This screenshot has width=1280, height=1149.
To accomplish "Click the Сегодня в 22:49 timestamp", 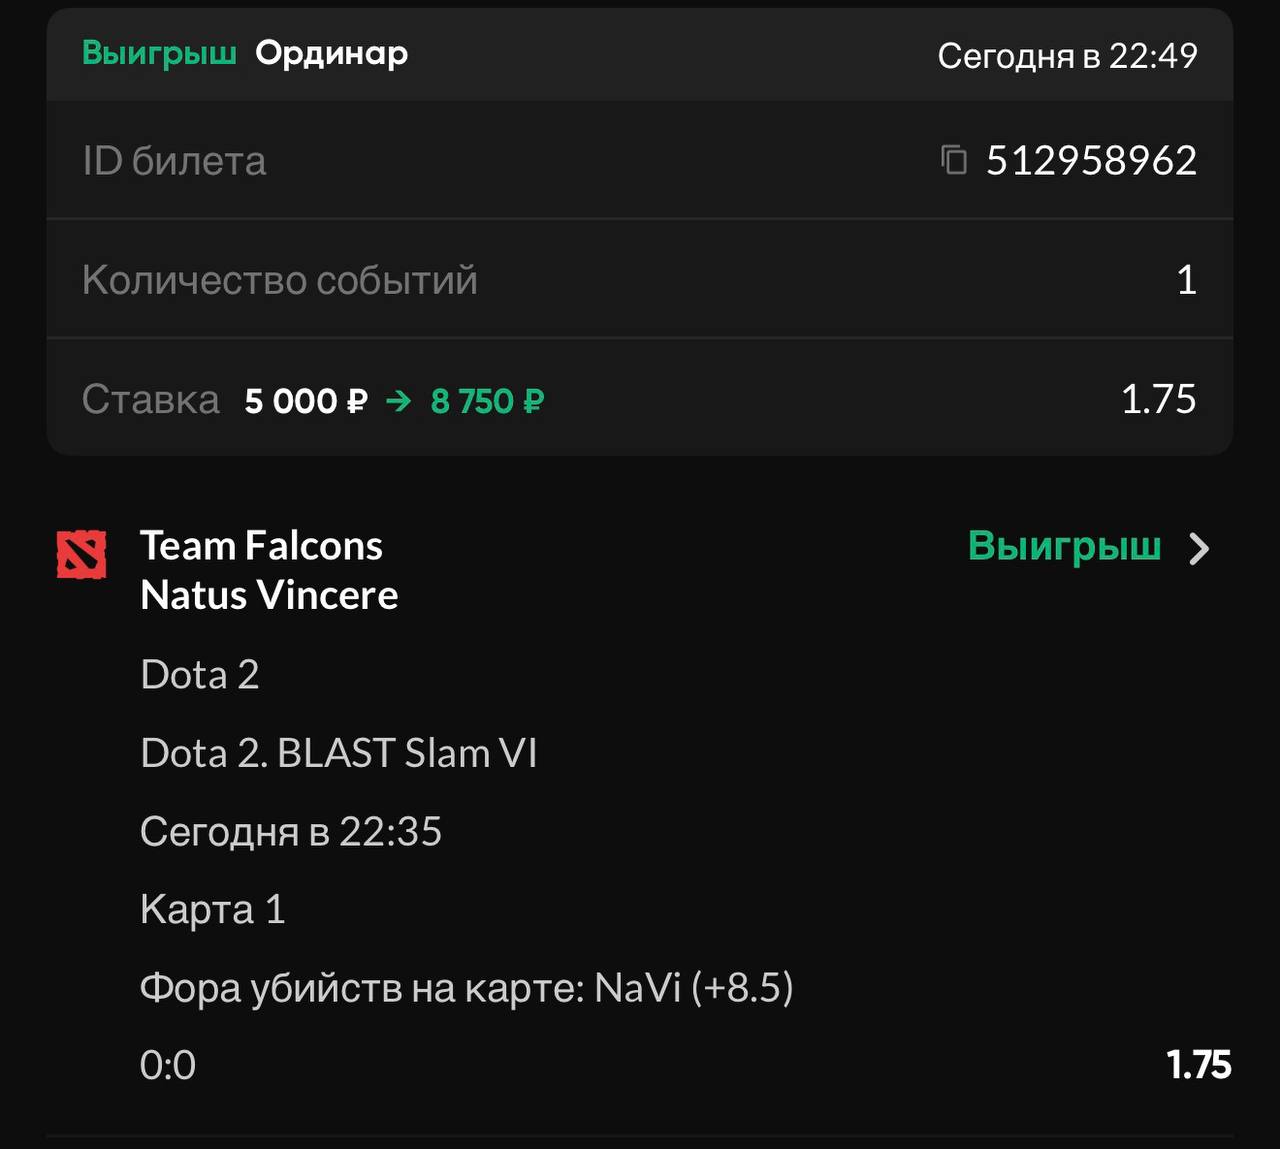I will point(1067,56).
